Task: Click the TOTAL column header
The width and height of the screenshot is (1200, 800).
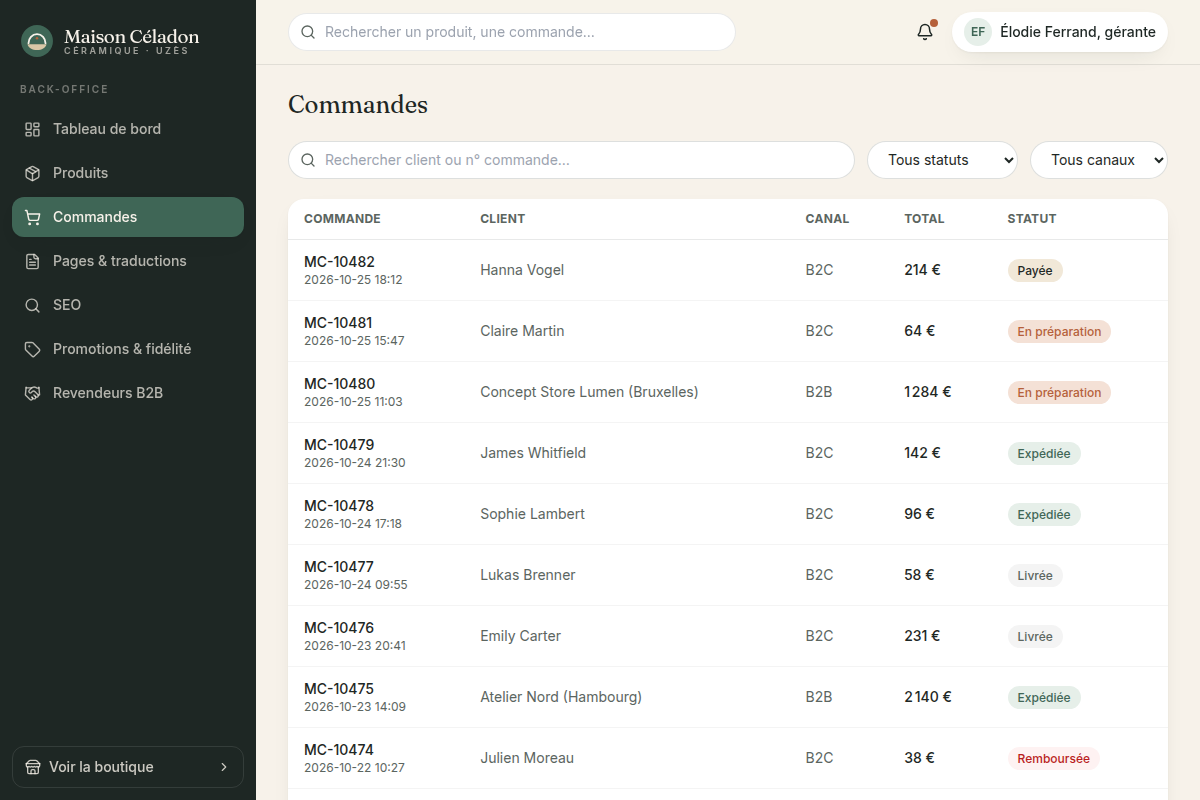Action: (x=924, y=219)
